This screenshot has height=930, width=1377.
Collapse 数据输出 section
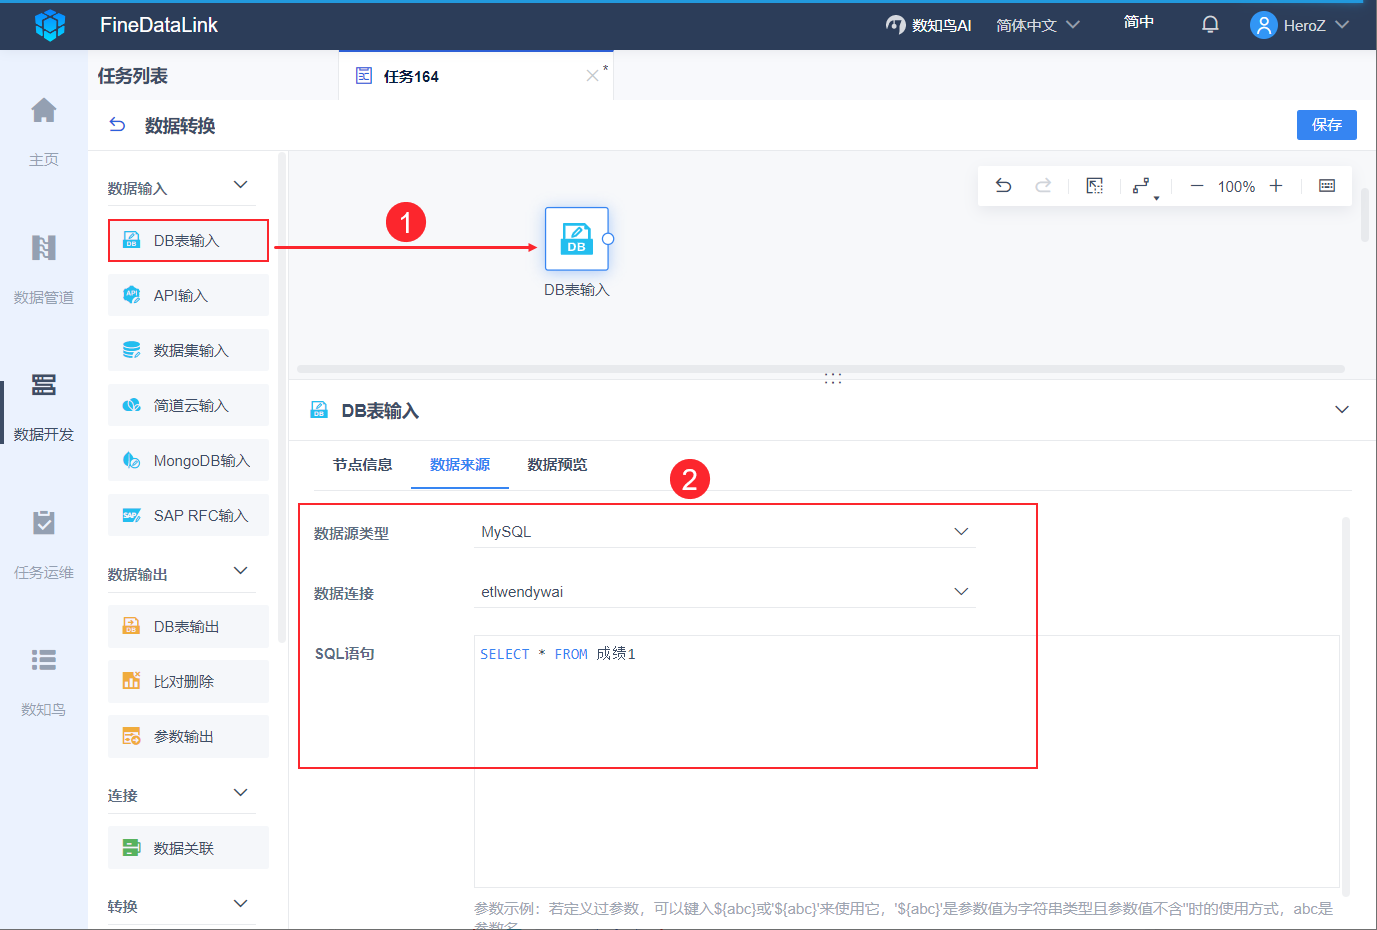(240, 571)
